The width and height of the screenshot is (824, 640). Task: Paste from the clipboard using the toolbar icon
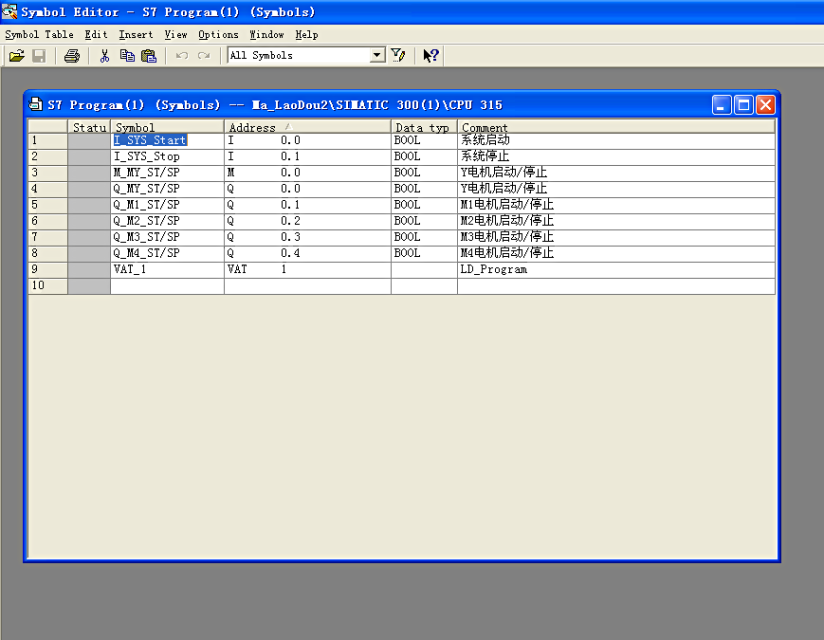point(149,56)
